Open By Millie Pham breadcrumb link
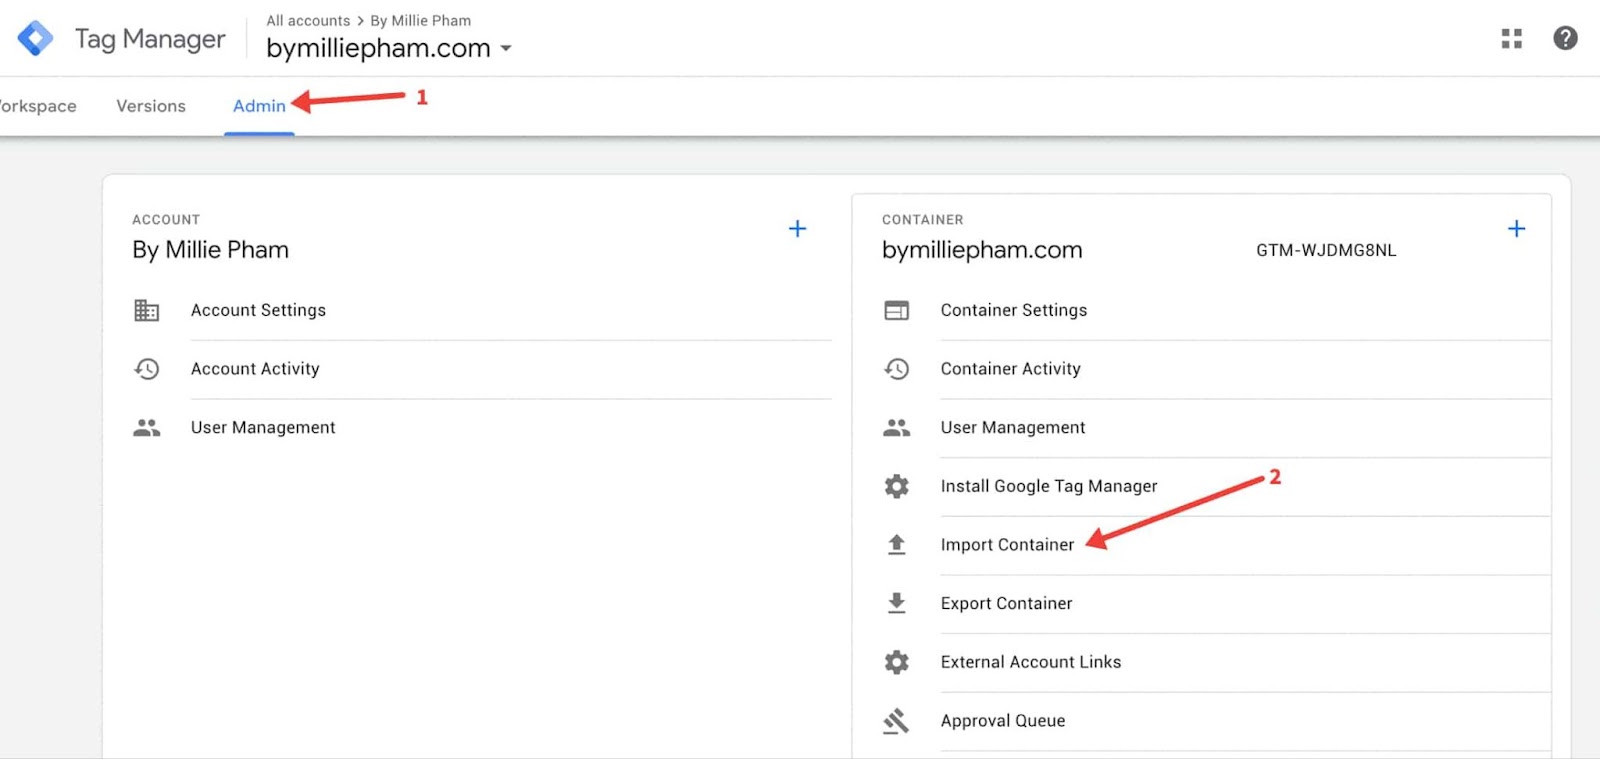Image resolution: width=1600 pixels, height=759 pixels. pyautogui.click(x=420, y=20)
